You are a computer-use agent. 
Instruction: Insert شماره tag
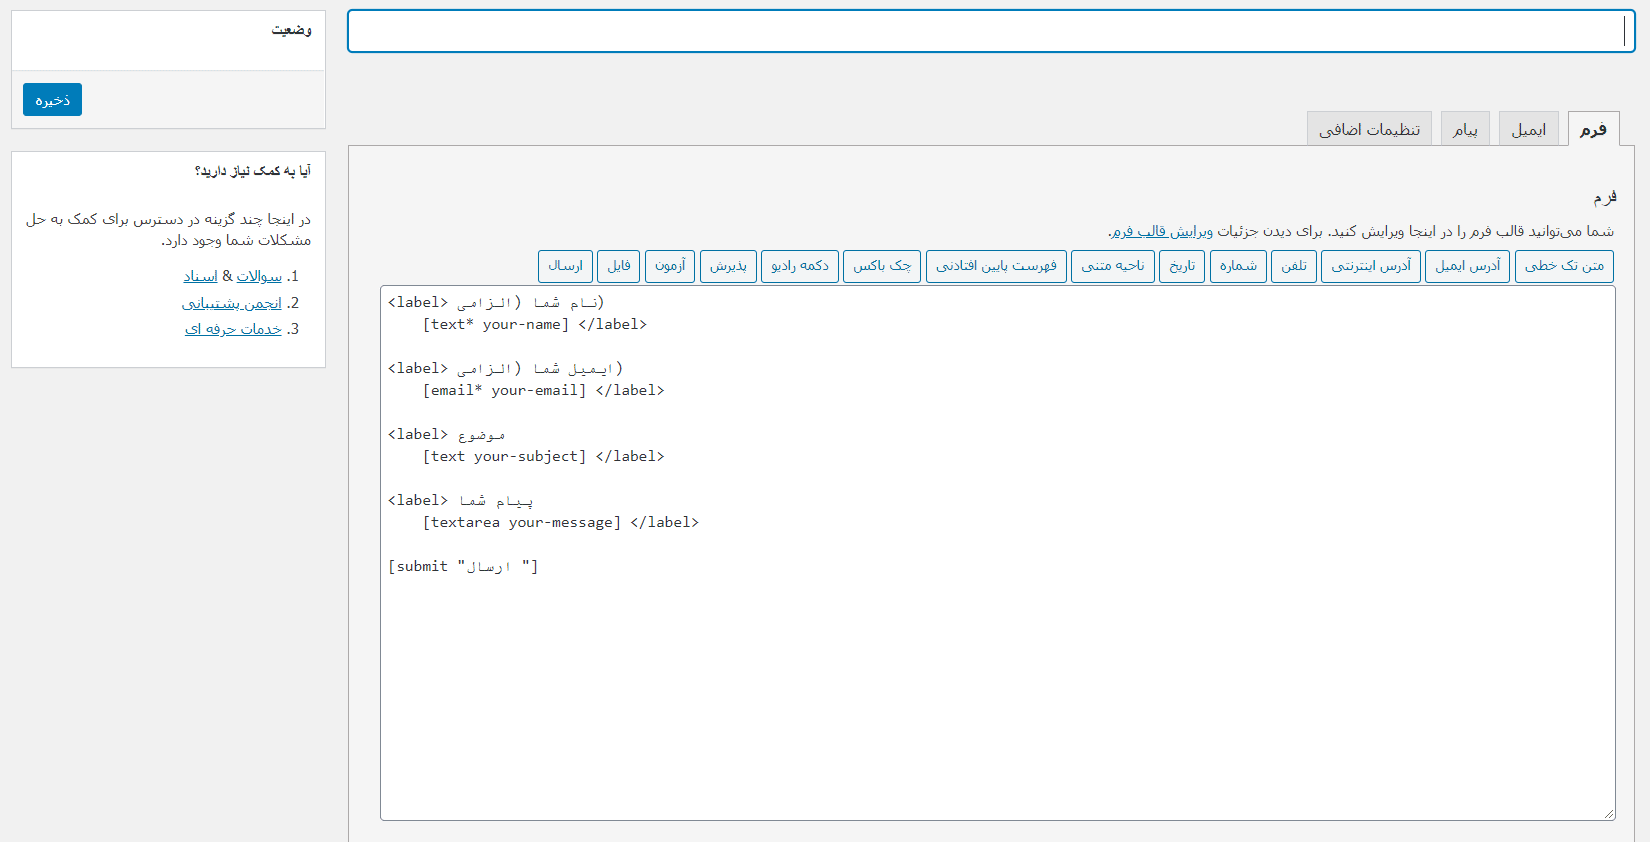1238,266
